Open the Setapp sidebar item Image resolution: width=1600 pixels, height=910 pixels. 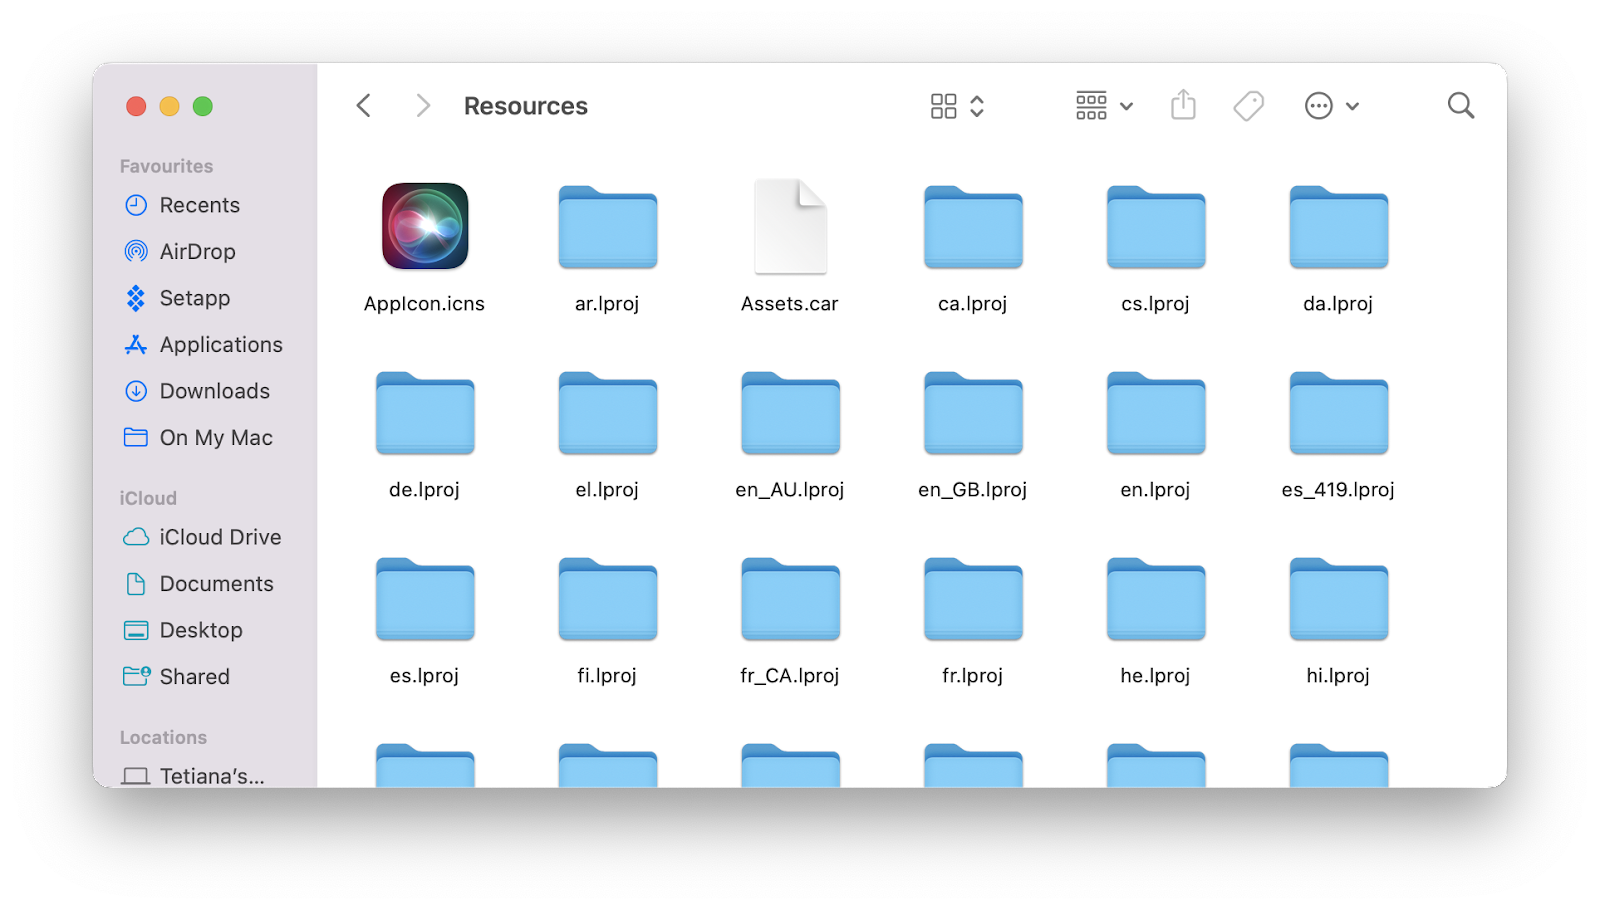pyautogui.click(x=195, y=298)
